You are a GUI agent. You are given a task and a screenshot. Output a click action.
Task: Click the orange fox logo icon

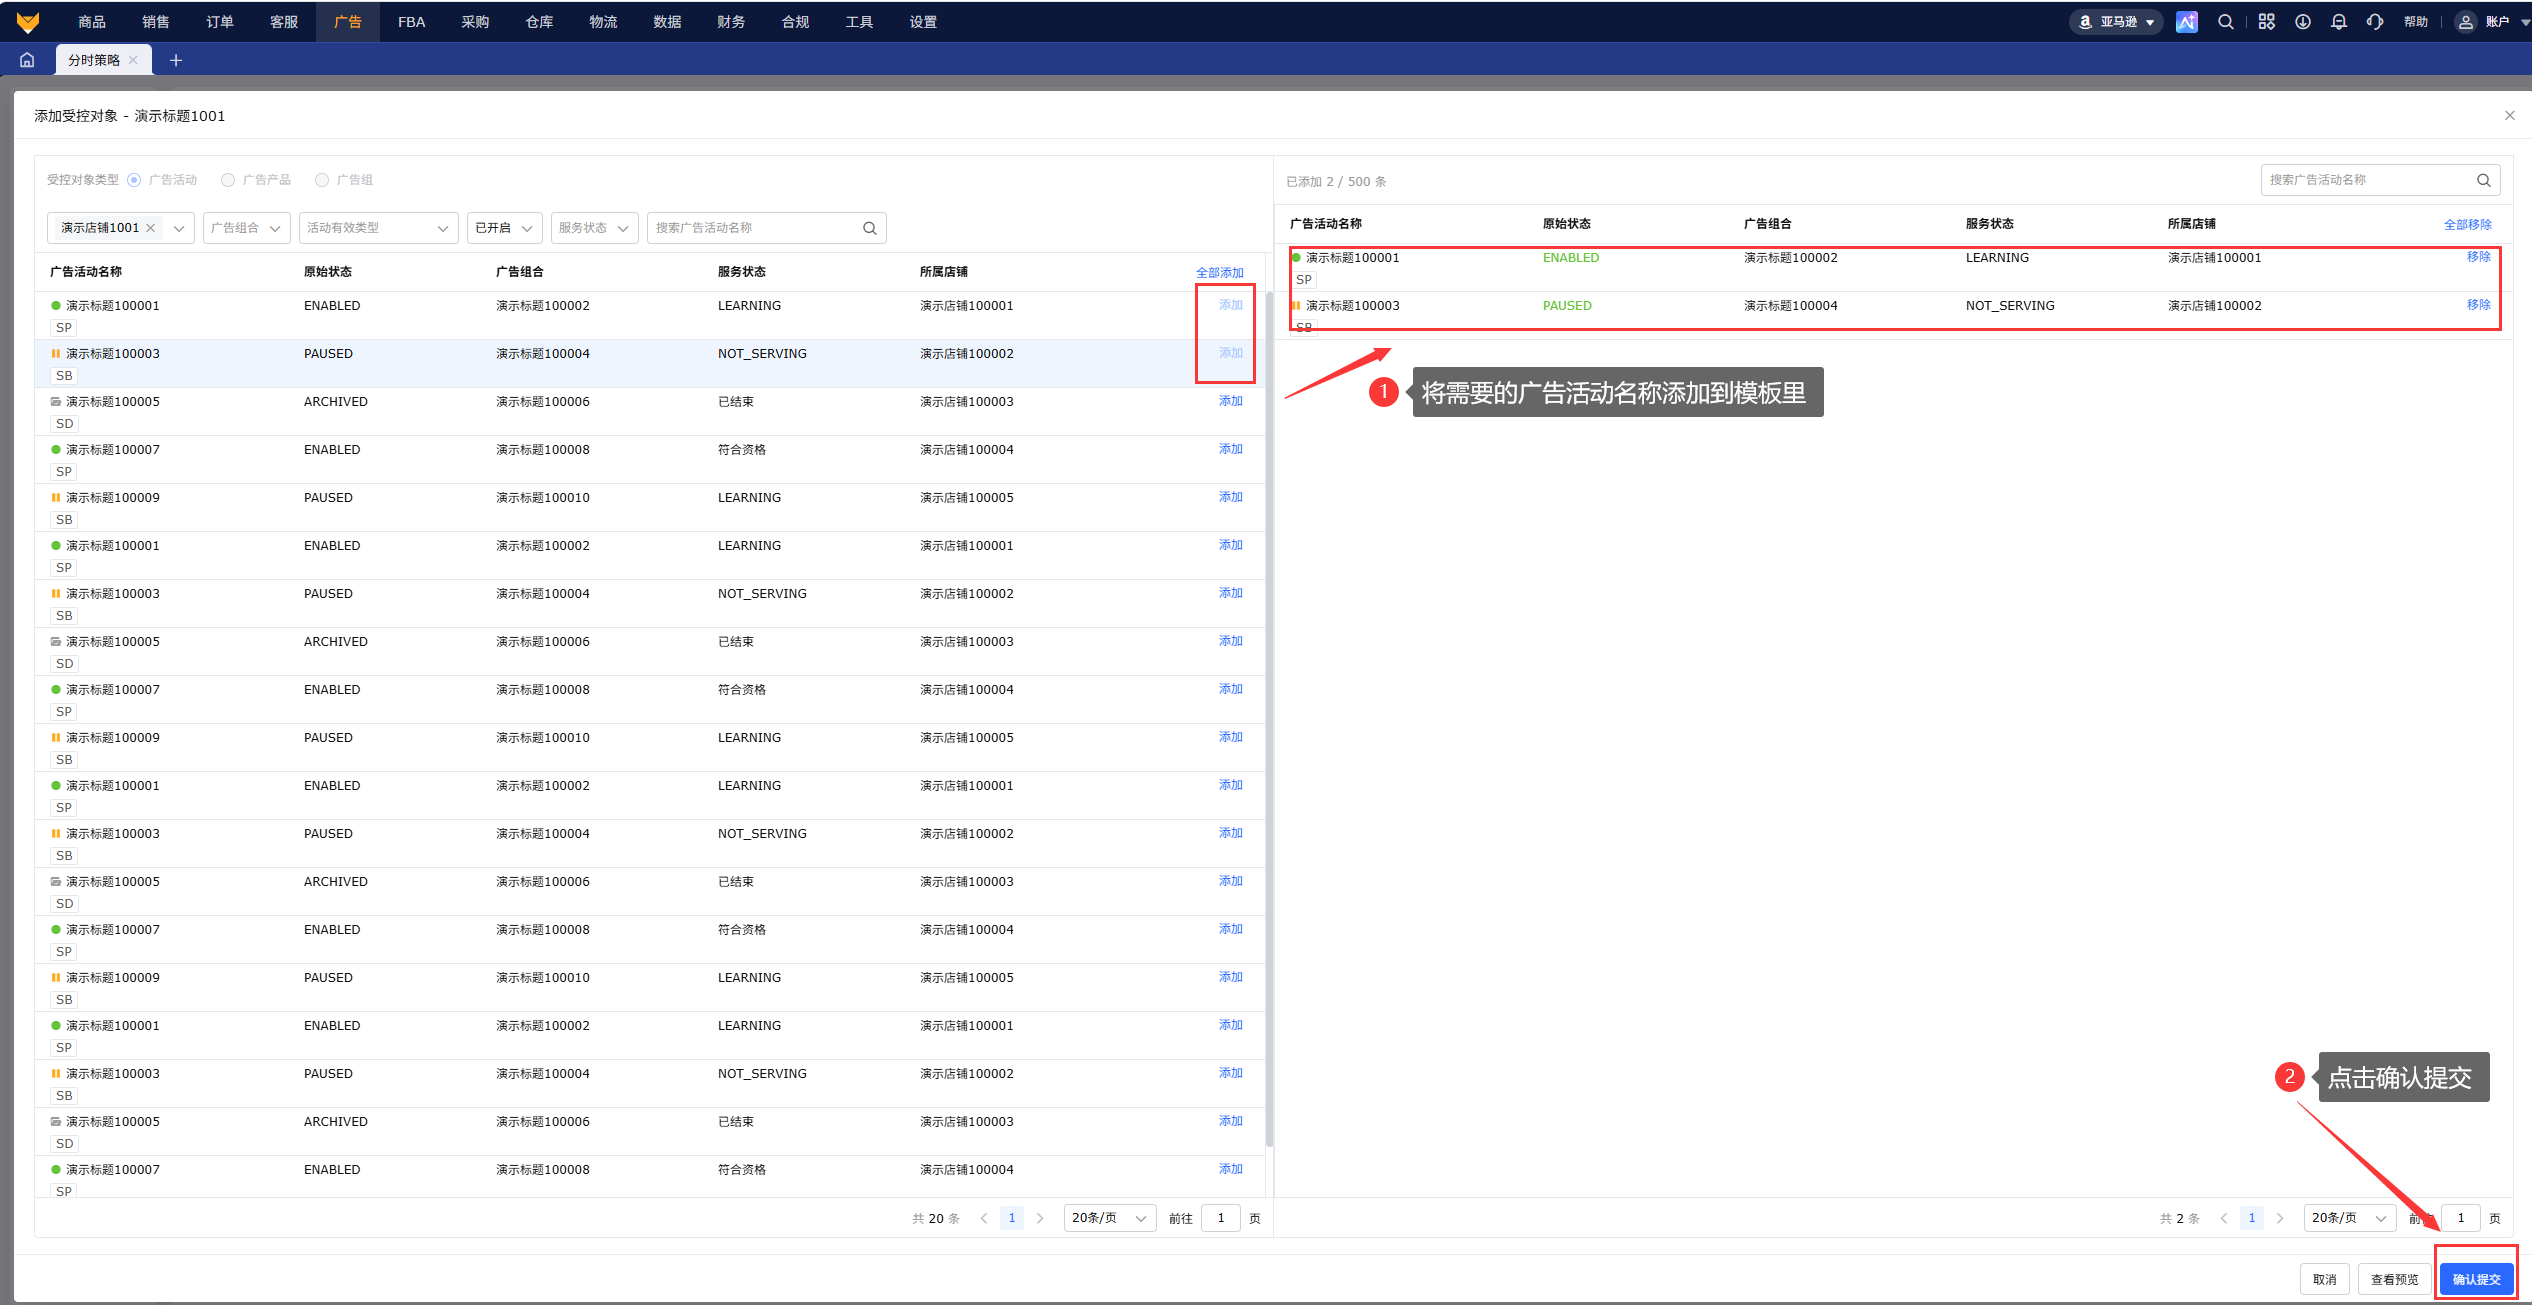click(28, 21)
